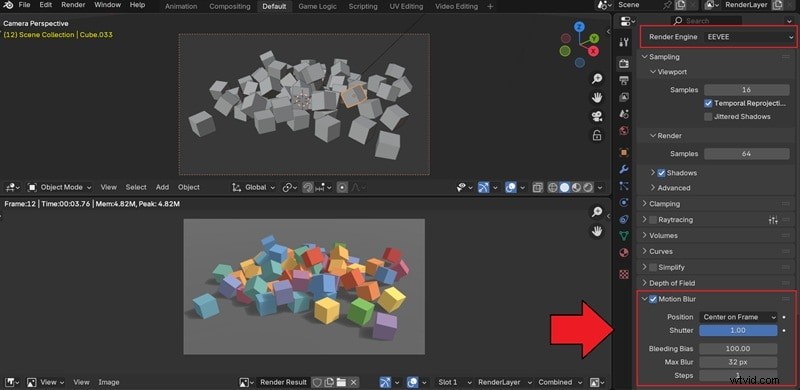800x390 pixels.
Task: Switch to the Compositing workspace tab
Action: (230, 7)
